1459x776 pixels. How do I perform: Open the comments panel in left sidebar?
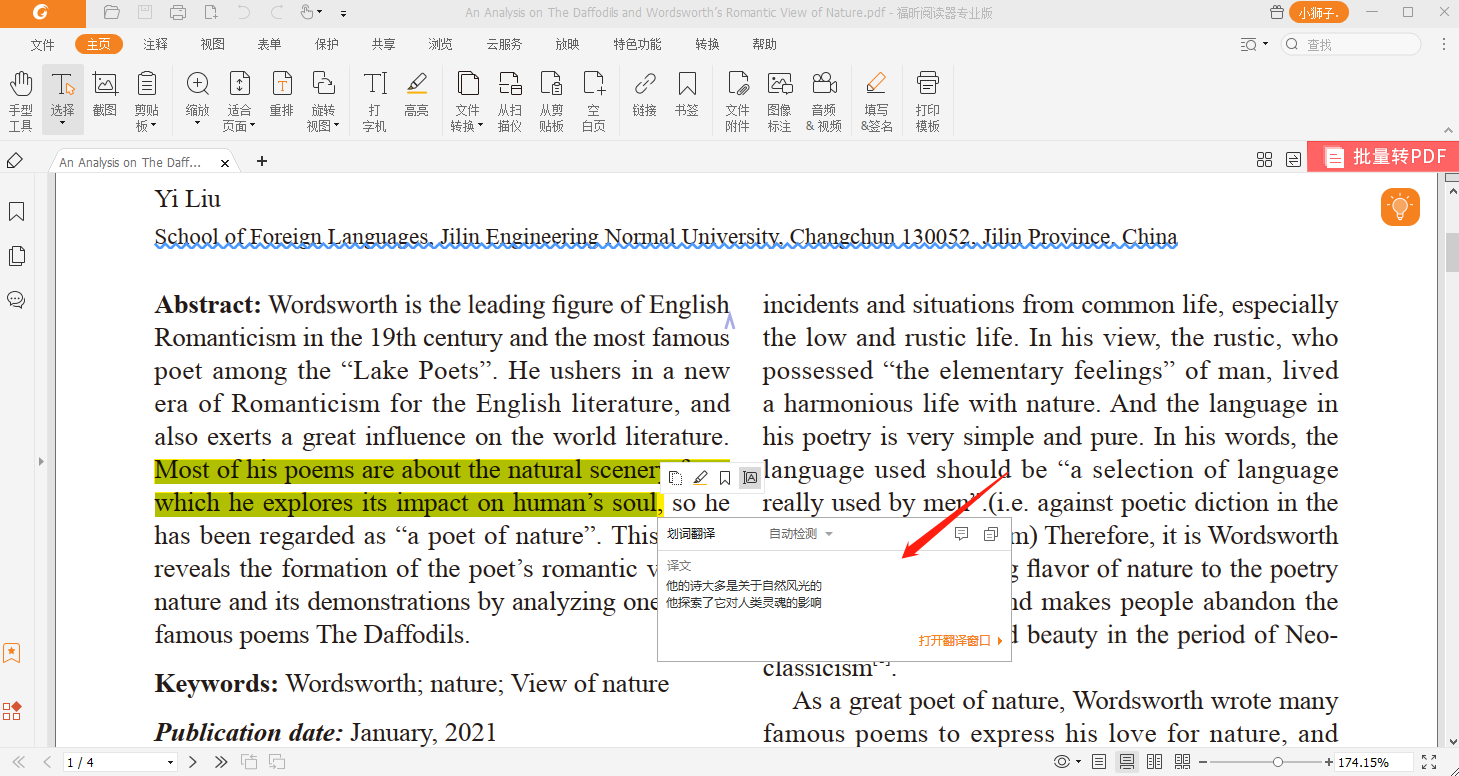(x=16, y=300)
